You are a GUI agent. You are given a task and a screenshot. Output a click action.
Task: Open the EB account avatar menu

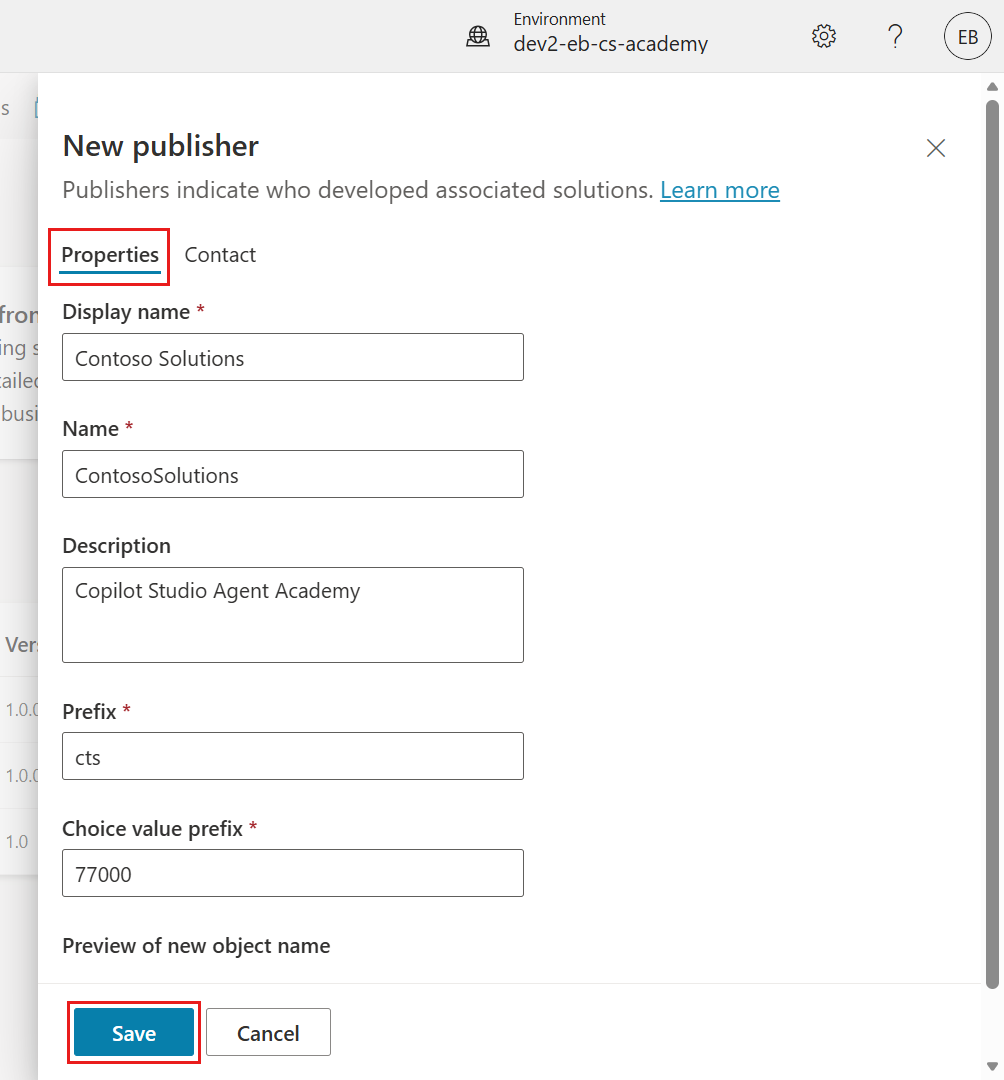[x=967, y=37]
